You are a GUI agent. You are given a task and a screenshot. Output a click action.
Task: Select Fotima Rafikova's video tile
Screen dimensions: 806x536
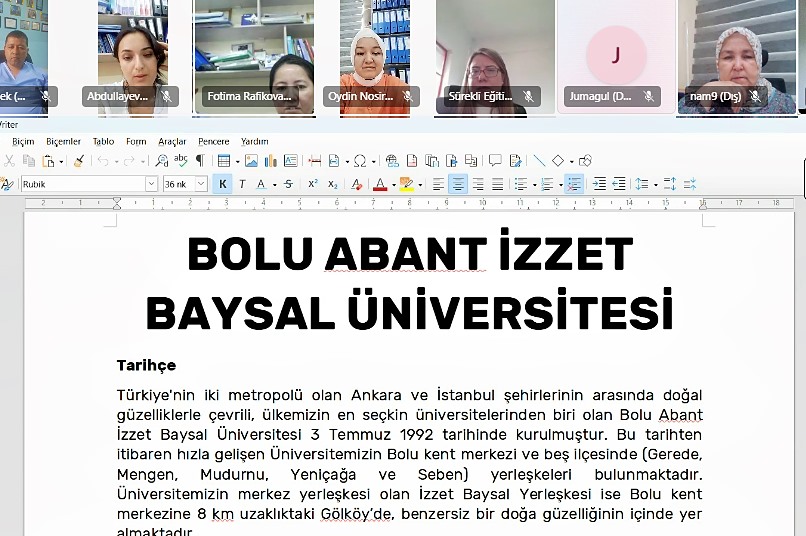[x=254, y=58]
